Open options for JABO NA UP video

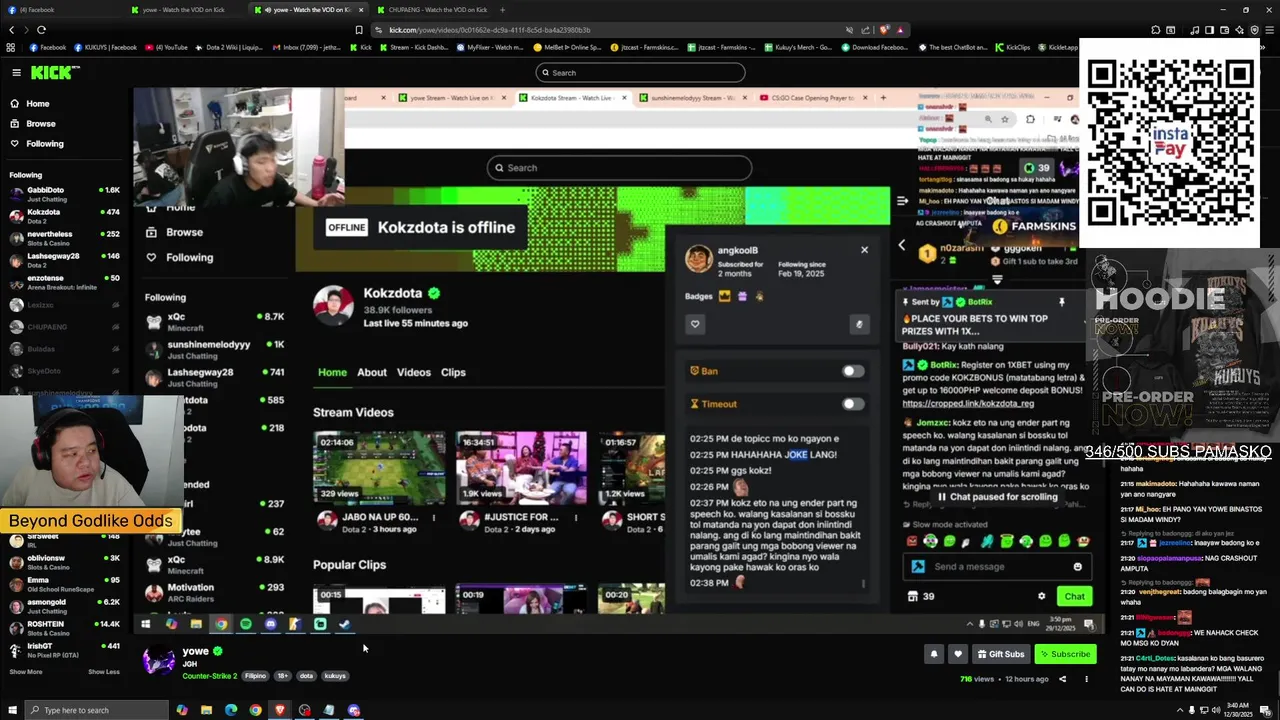pos(433,518)
